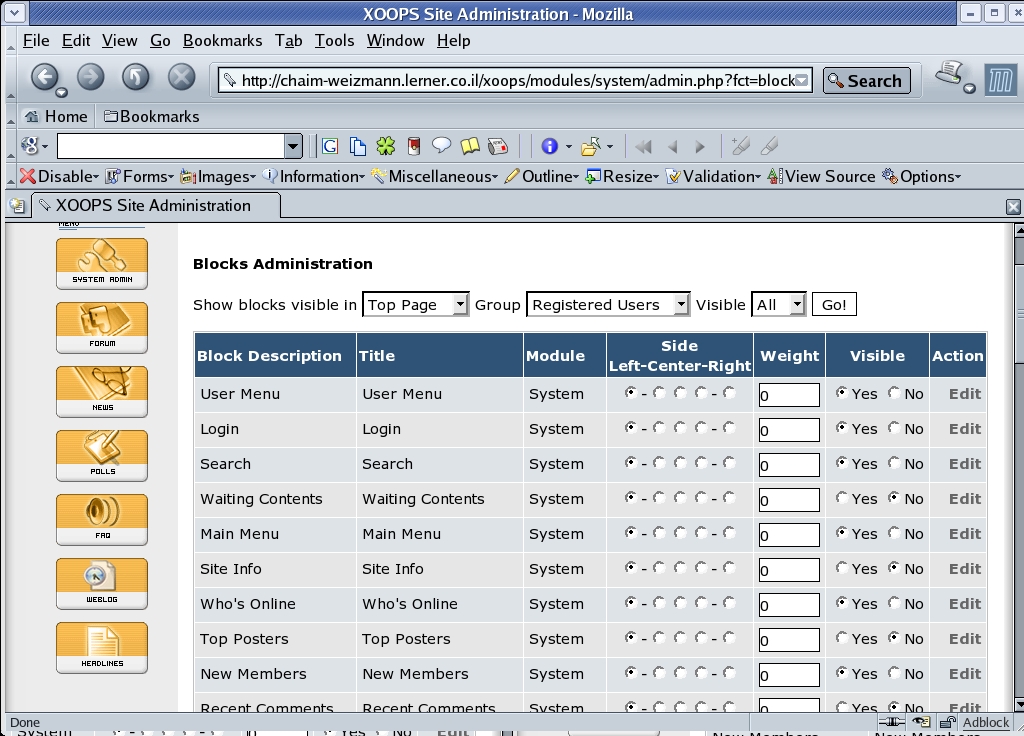Open the Weblog module icon
Image resolution: width=1024 pixels, height=736 pixels.
[102, 583]
